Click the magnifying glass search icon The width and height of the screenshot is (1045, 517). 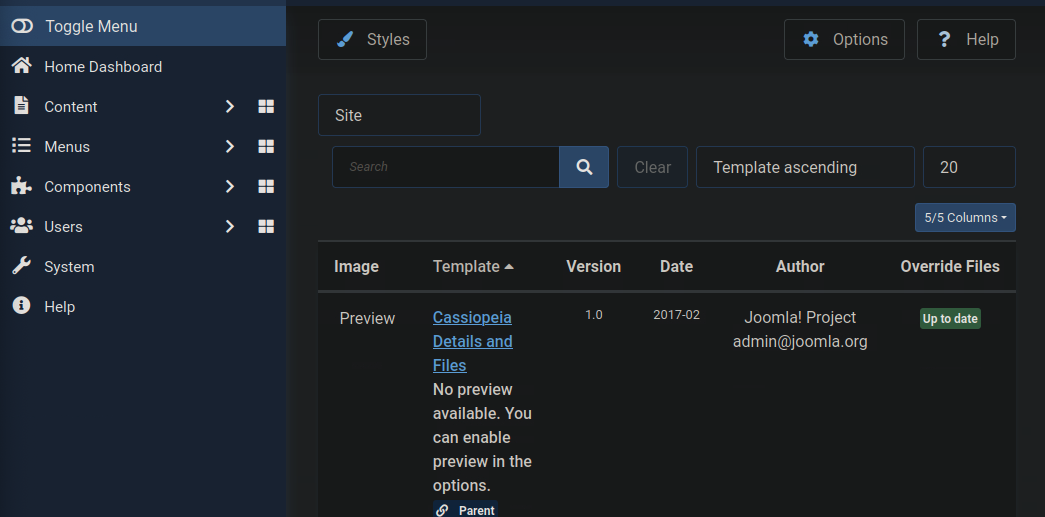584,167
